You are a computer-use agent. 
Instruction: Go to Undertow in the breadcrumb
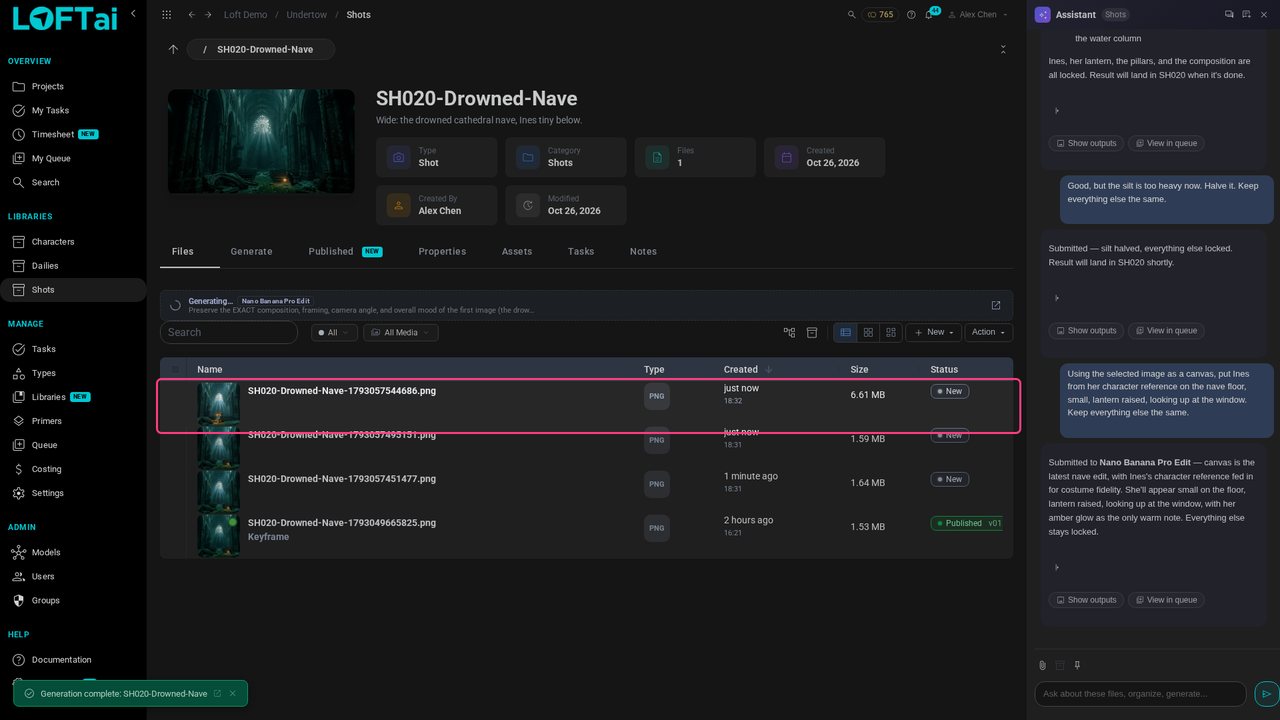point(304,15)
